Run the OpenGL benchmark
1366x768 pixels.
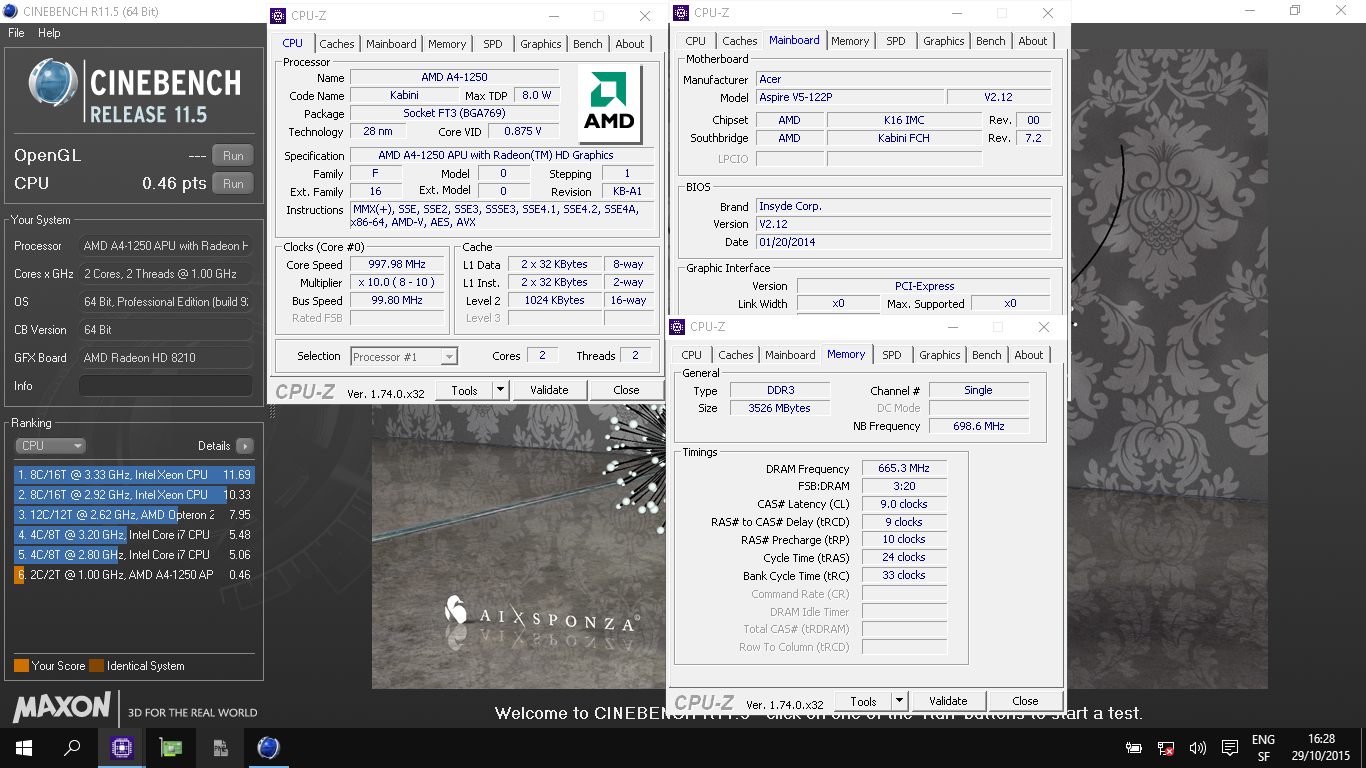pos(233,156)
